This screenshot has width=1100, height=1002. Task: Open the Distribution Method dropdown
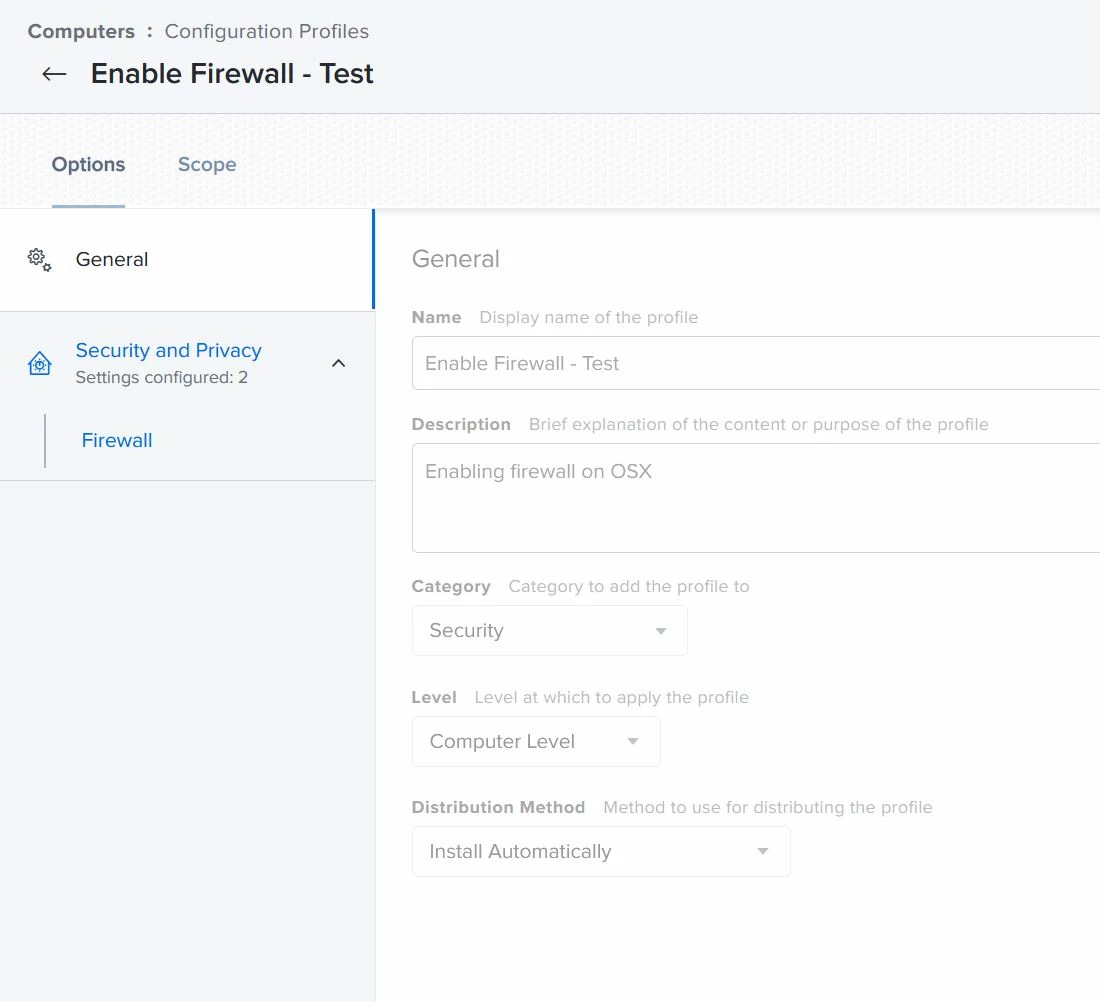click(601, 851)
